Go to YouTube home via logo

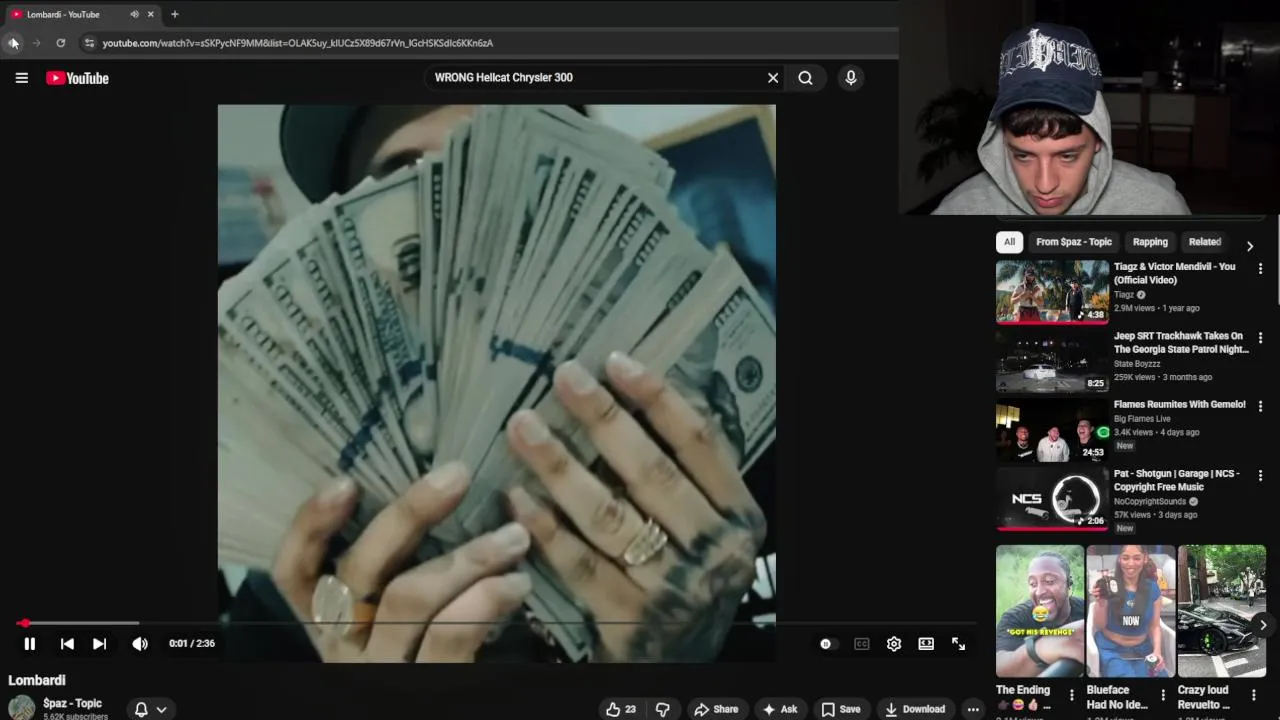[77, 78]
